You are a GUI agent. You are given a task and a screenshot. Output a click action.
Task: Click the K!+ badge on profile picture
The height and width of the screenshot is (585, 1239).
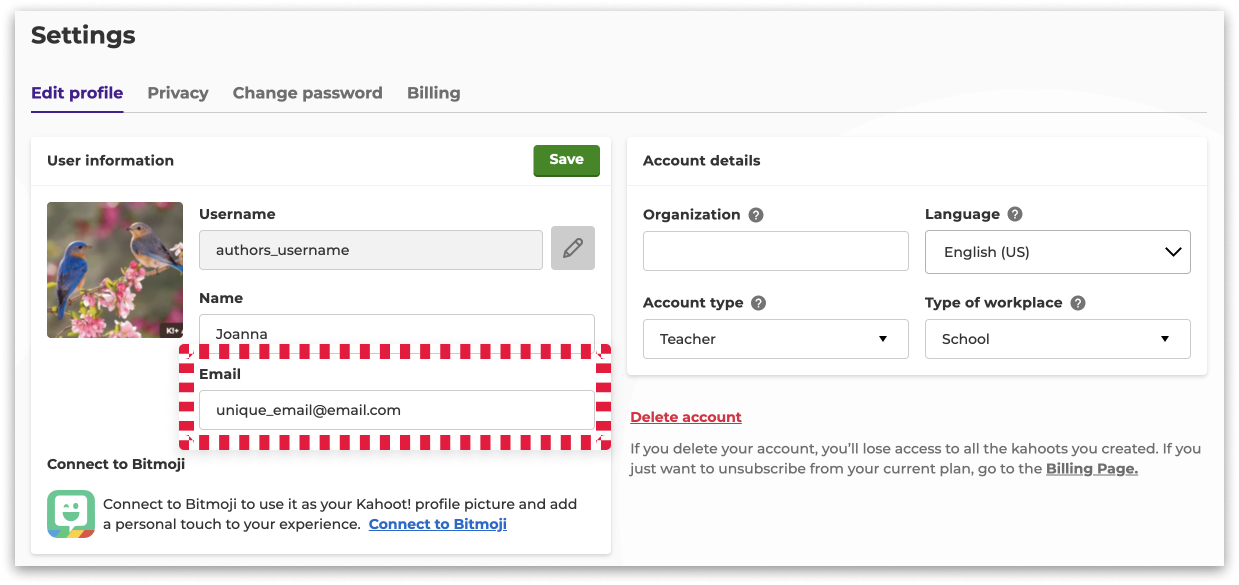coord(173,329)
